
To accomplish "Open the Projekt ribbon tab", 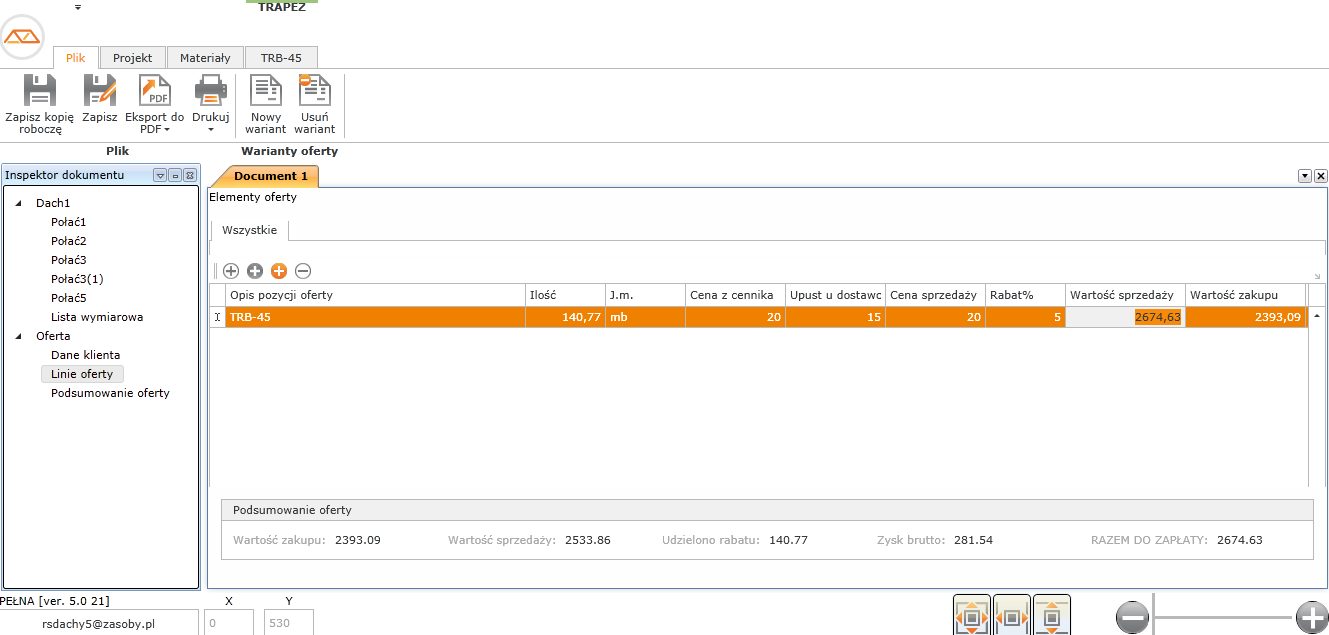I will click(x=132, y=58).
